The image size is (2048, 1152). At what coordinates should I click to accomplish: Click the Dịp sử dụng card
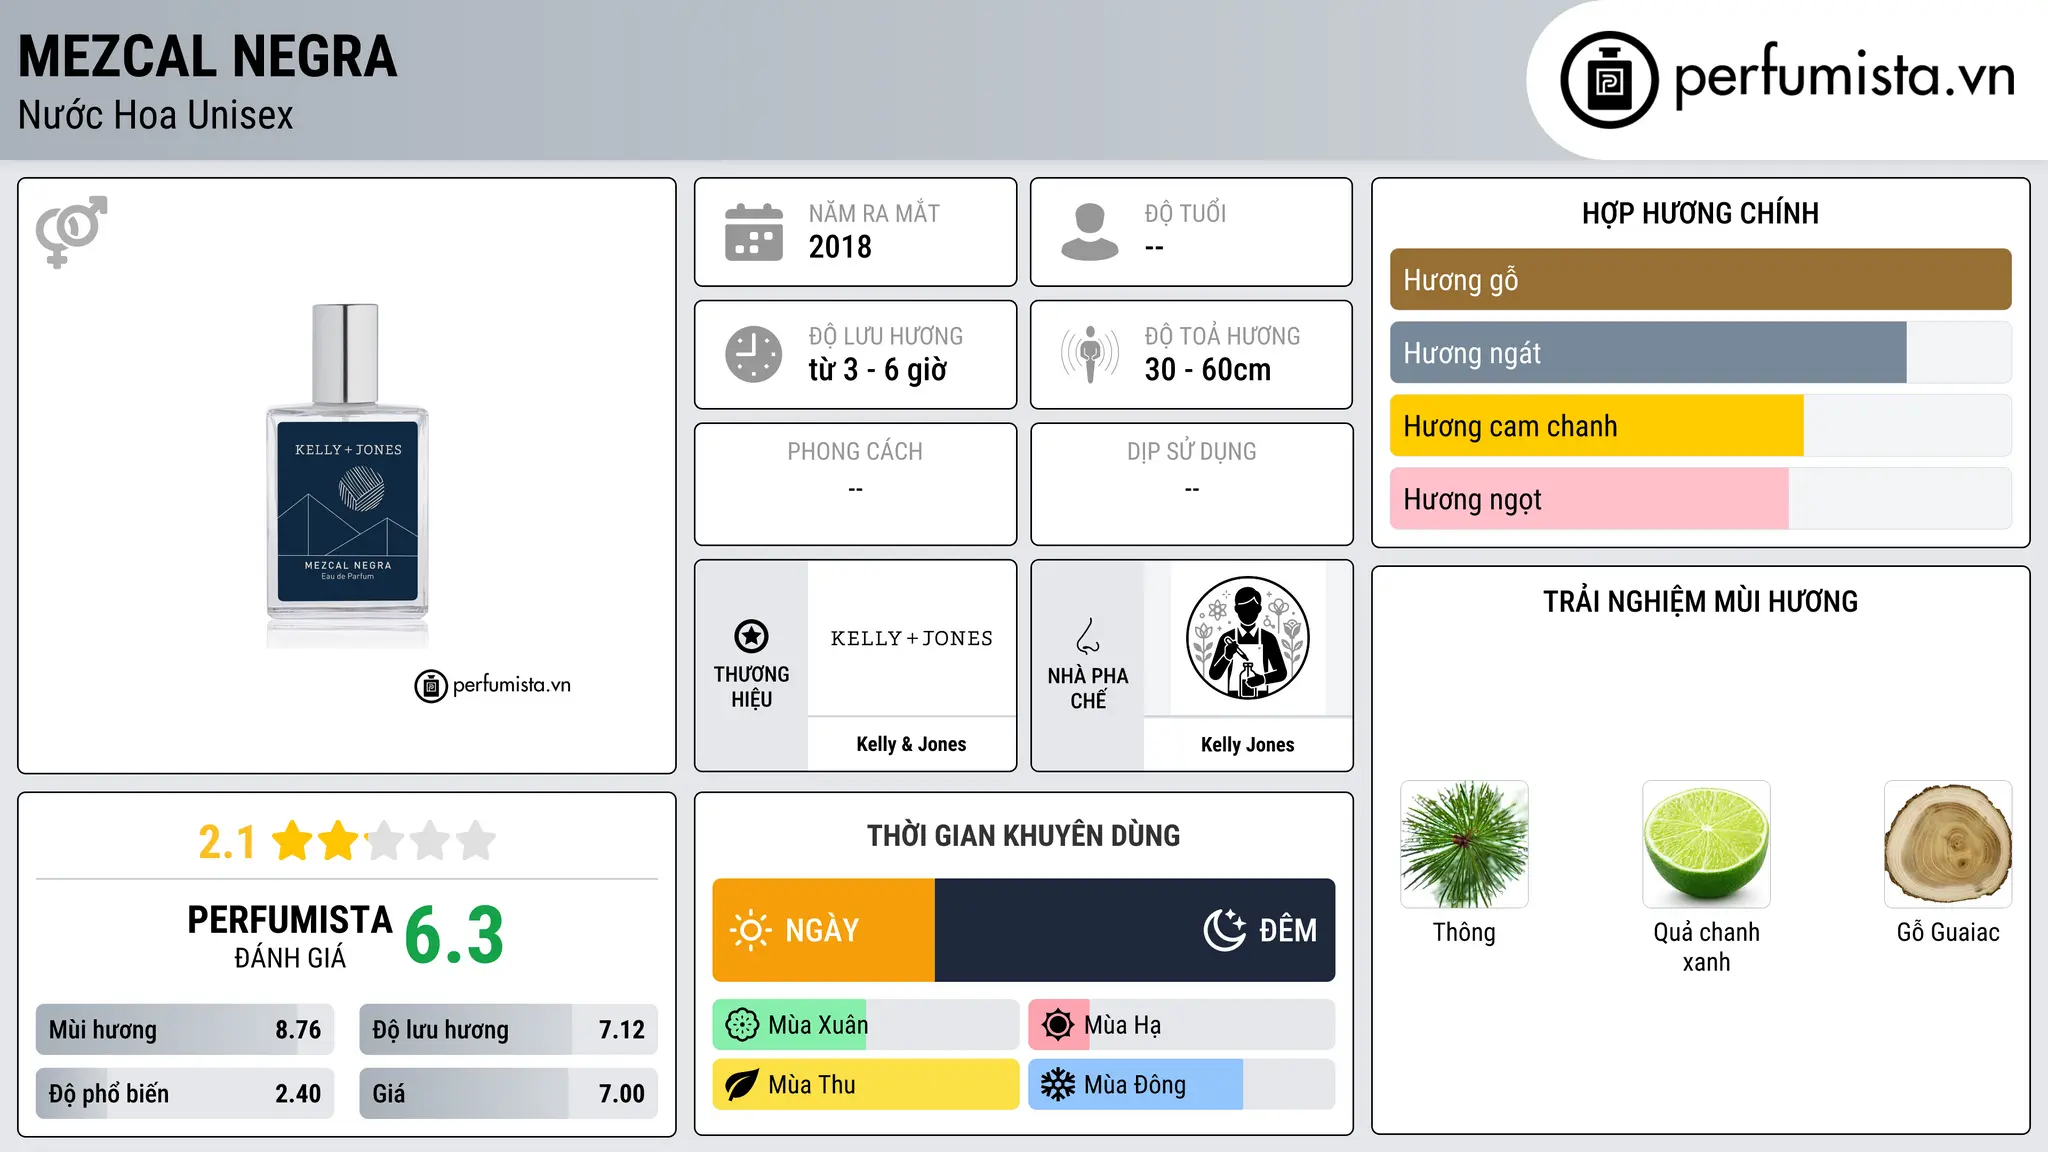pos(1192,484)
